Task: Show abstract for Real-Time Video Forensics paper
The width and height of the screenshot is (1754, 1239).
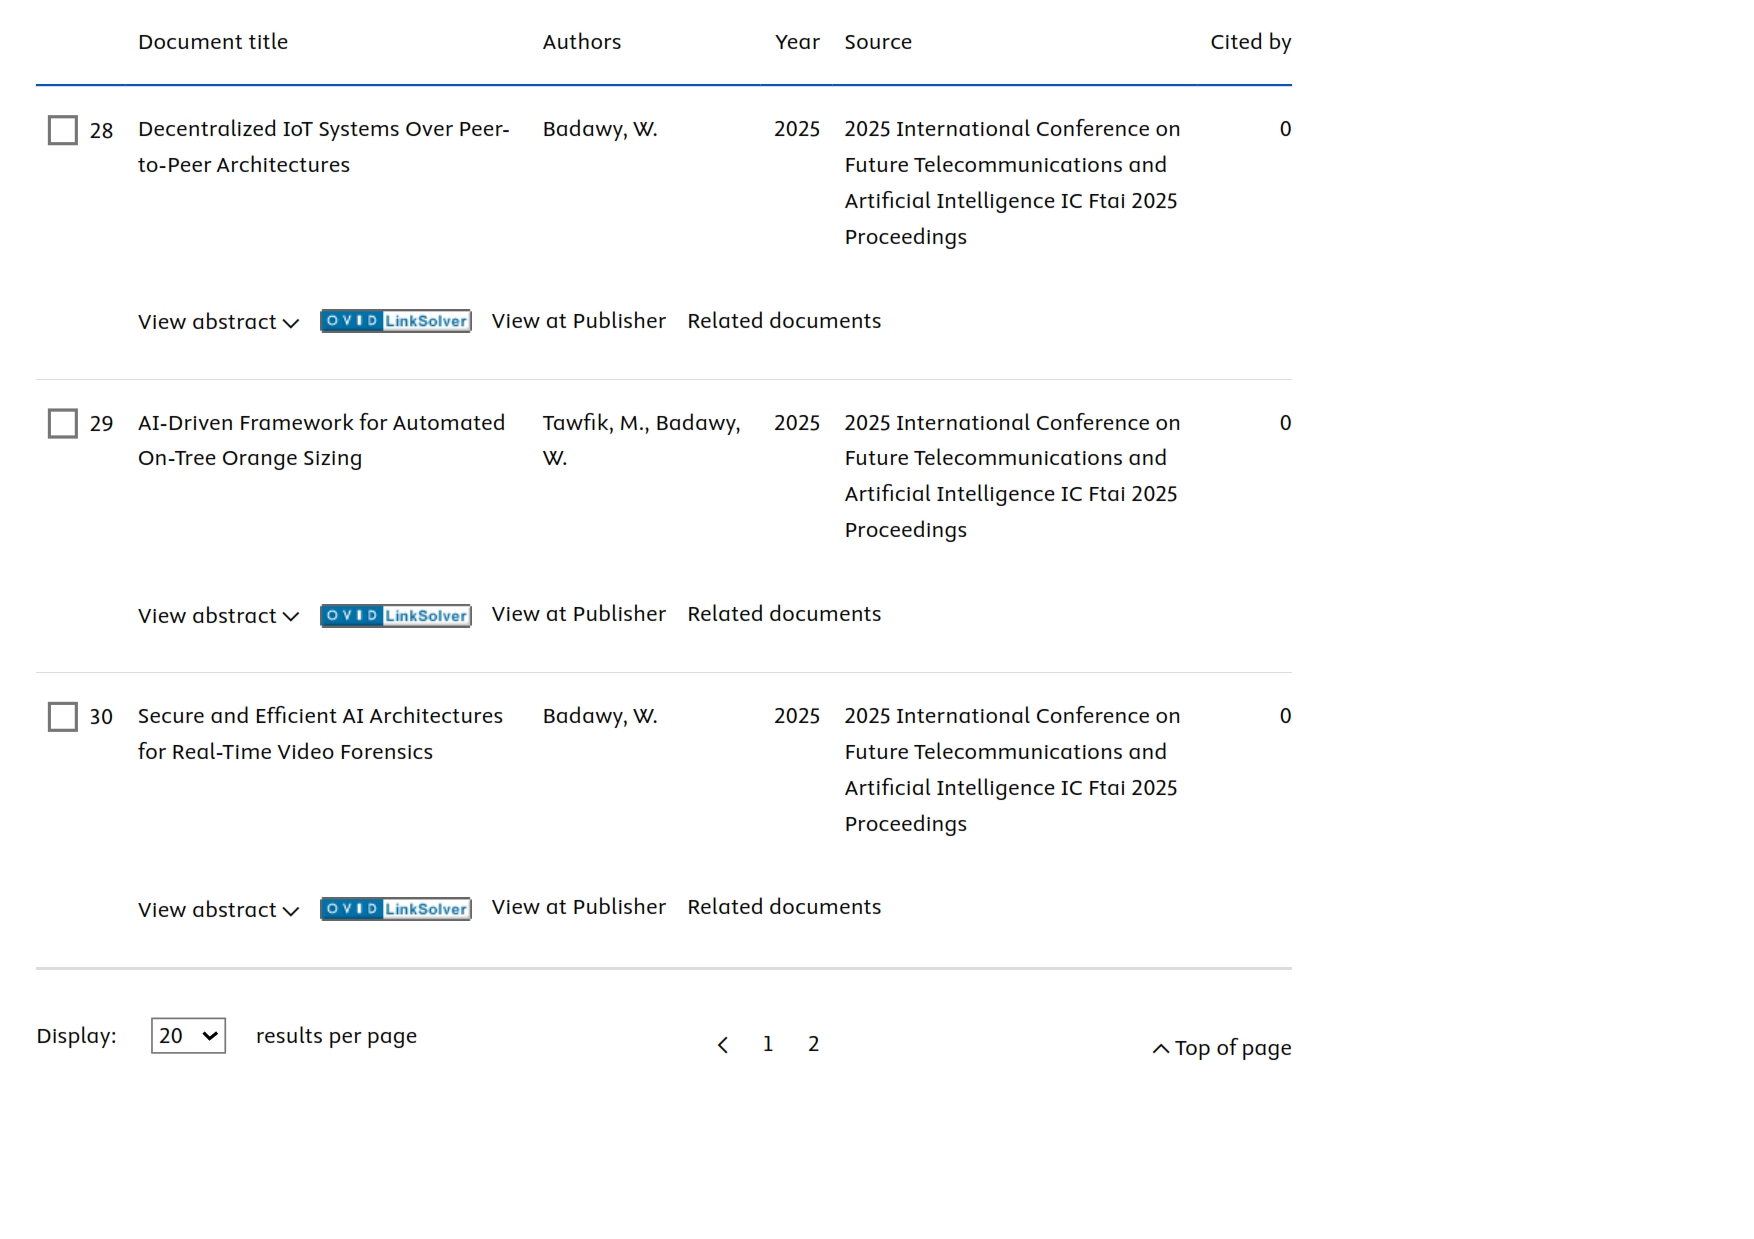Action: coord(218,910)
